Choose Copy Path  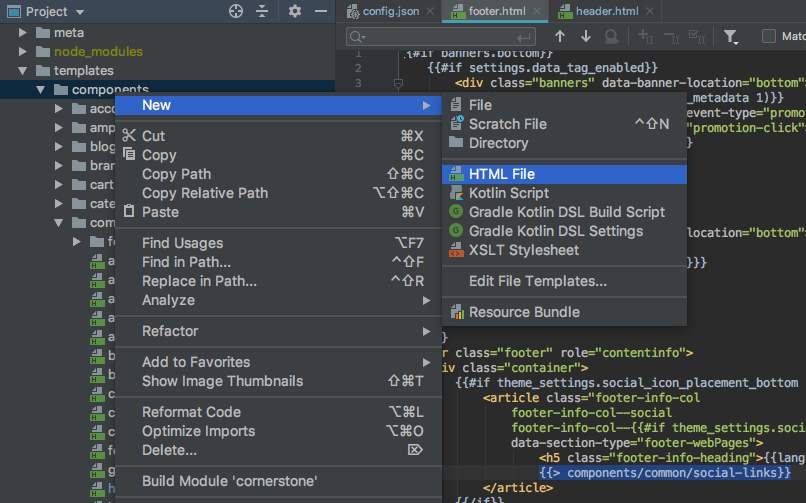coord(278,174)
